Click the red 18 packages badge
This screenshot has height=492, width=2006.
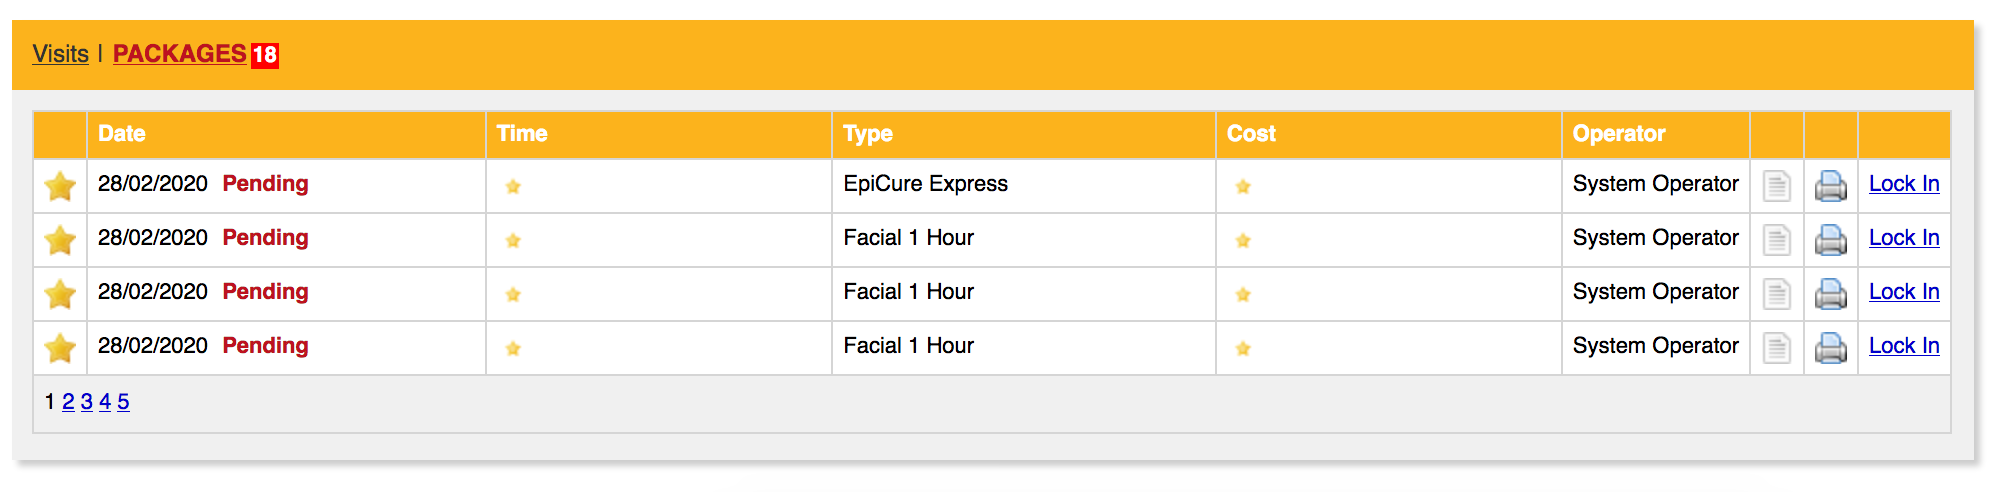pyautogui.click(x=265, y=55)
